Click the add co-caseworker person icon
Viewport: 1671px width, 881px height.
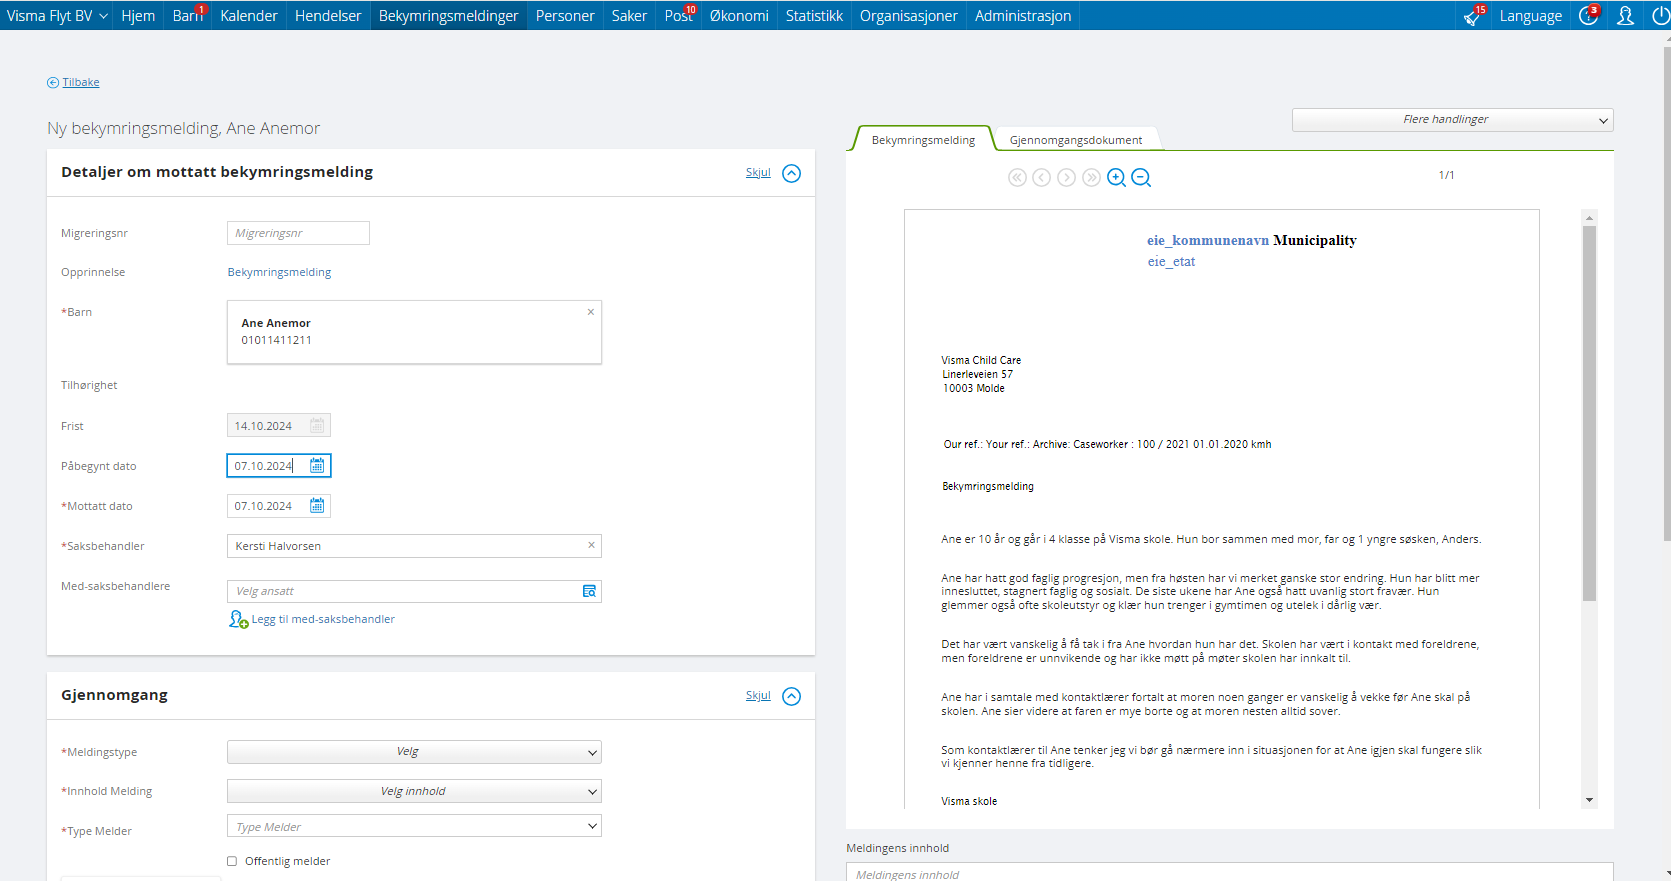(x=238, y=620)
